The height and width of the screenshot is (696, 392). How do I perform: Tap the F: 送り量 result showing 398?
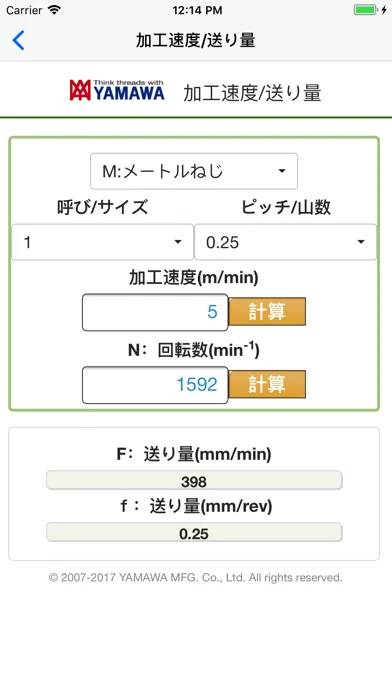point(194,481)
